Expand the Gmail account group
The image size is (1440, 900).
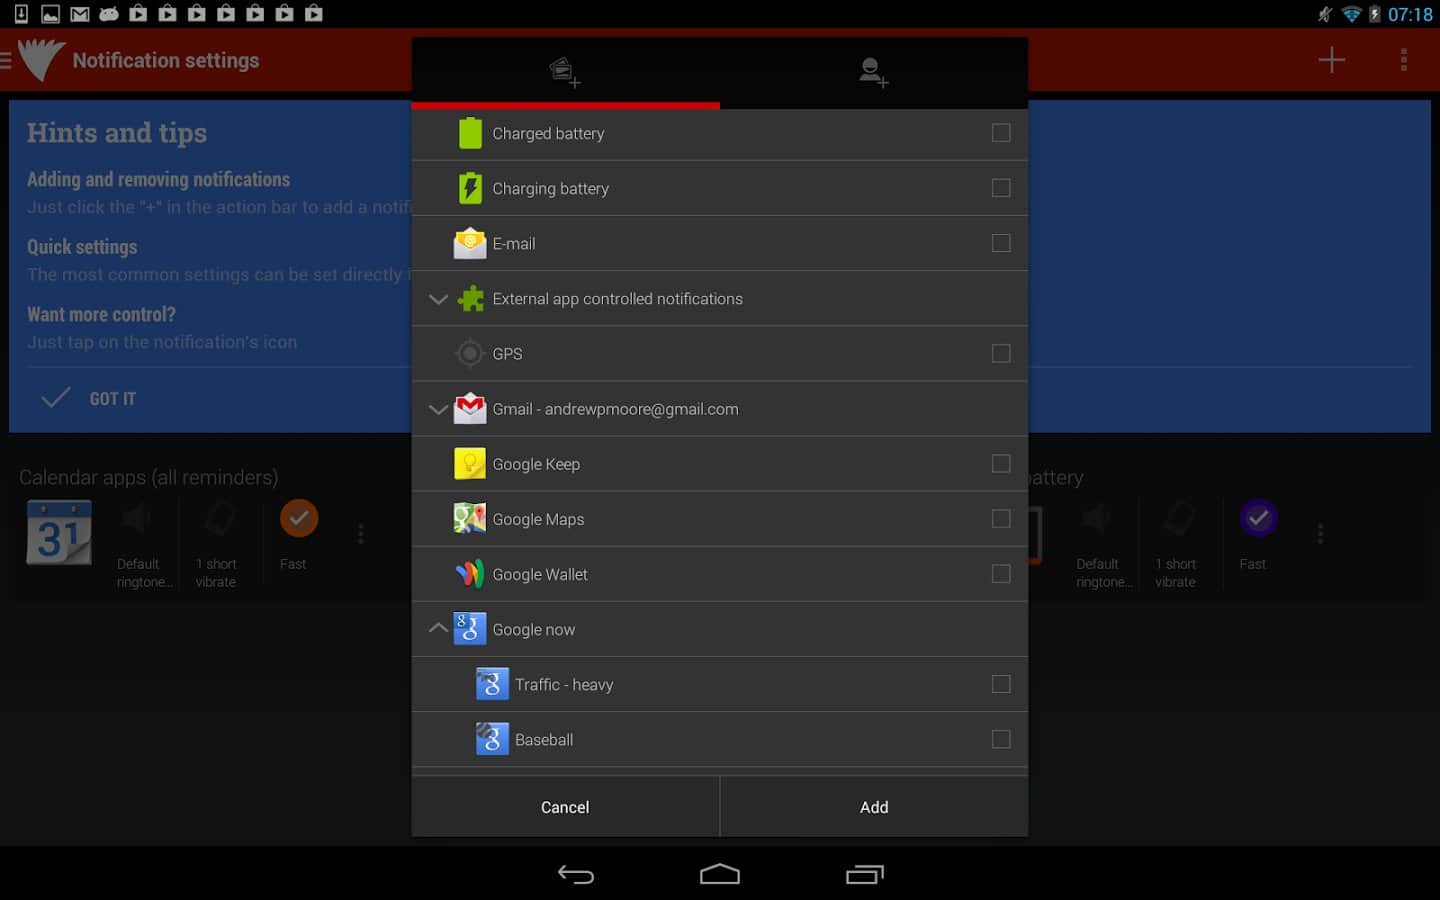pos(438,409)
